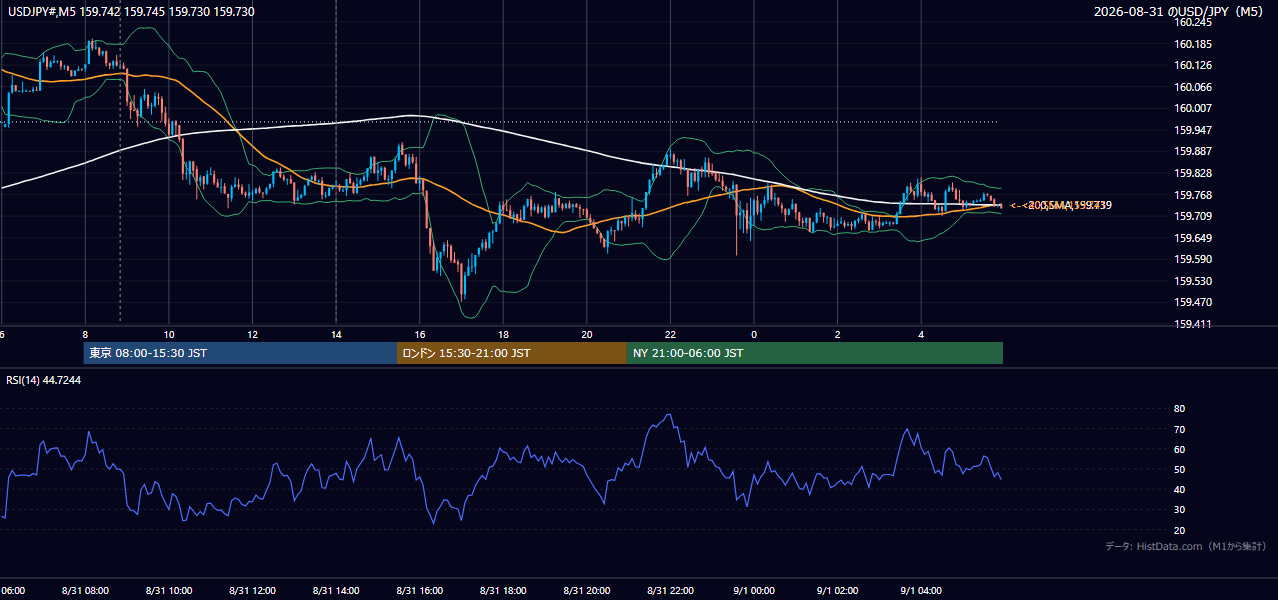Image resolution: width=1278 pixels, height=600 pixels.
Task: Click RSI scale level 50
Action: coord(1179,469)
